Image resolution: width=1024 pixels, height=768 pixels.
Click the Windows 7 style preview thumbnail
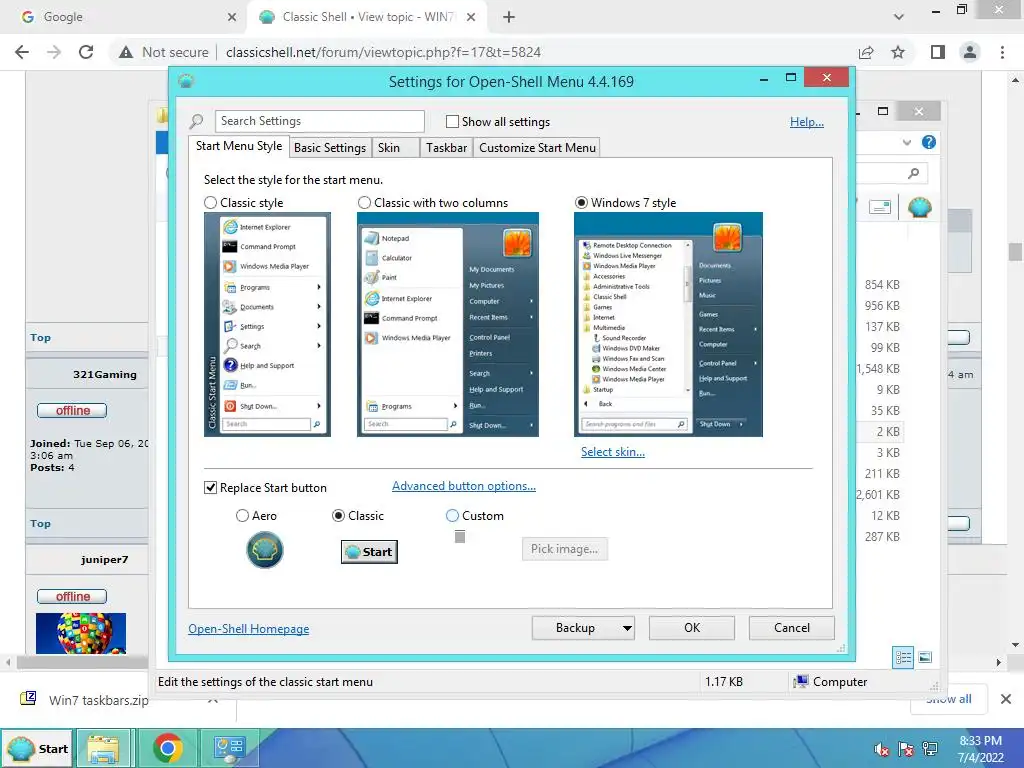[x=668, y=325]
